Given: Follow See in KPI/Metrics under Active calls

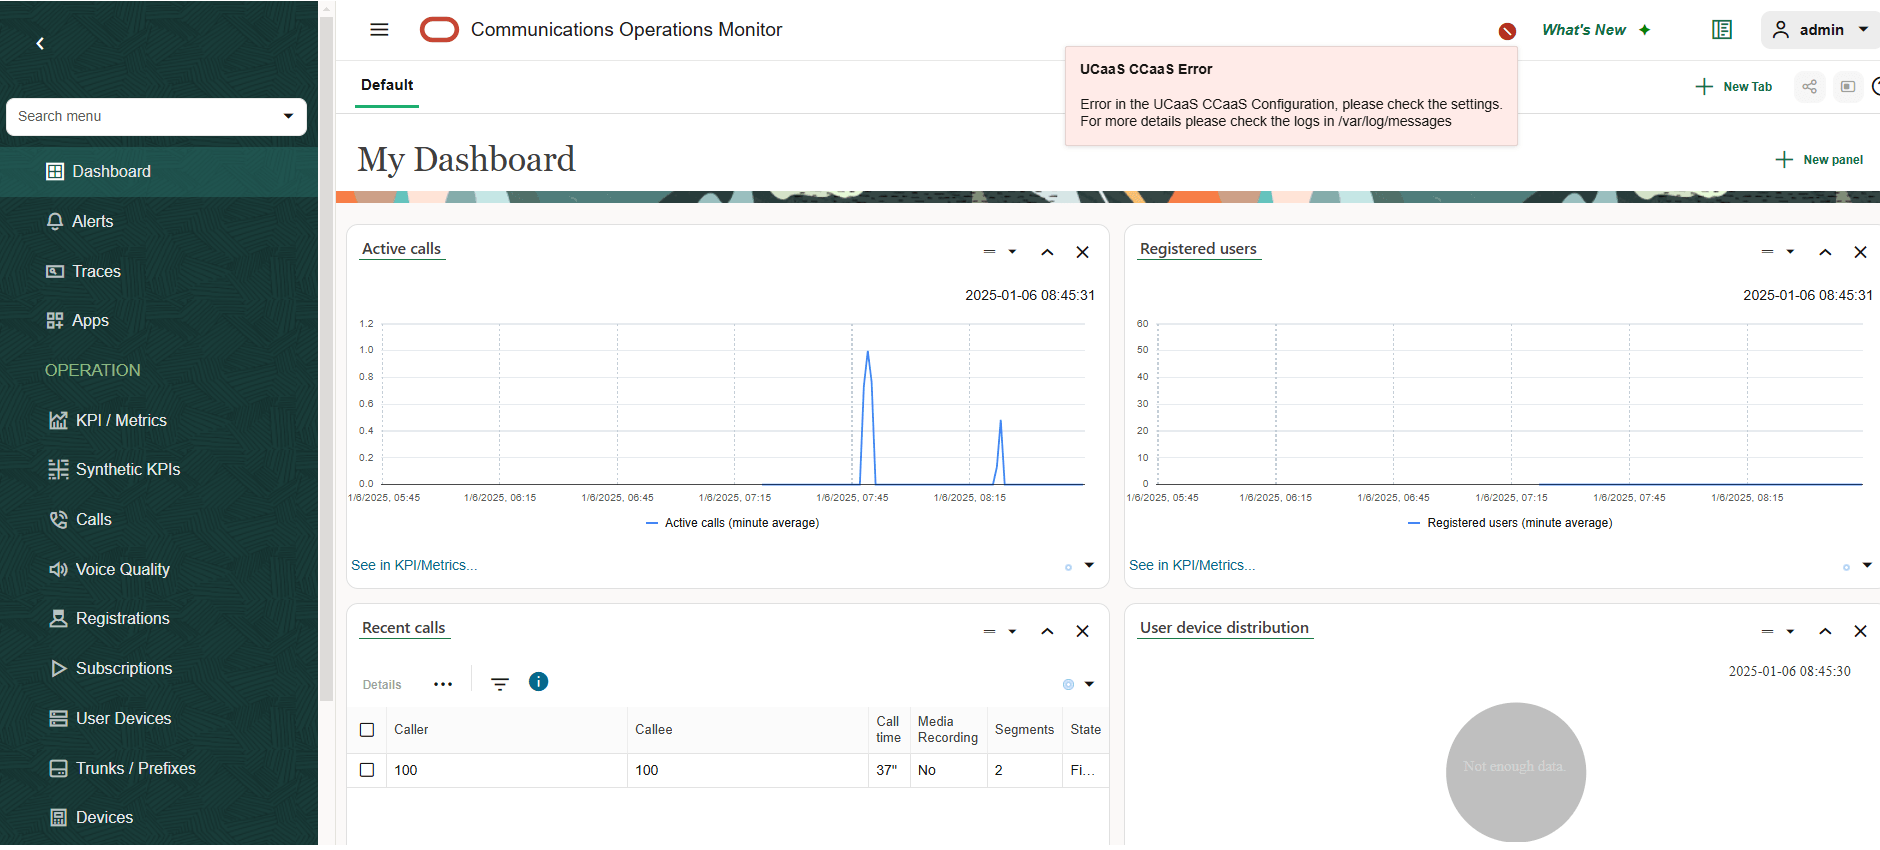Looking at the screenshot, I should (x=414, y=565).
